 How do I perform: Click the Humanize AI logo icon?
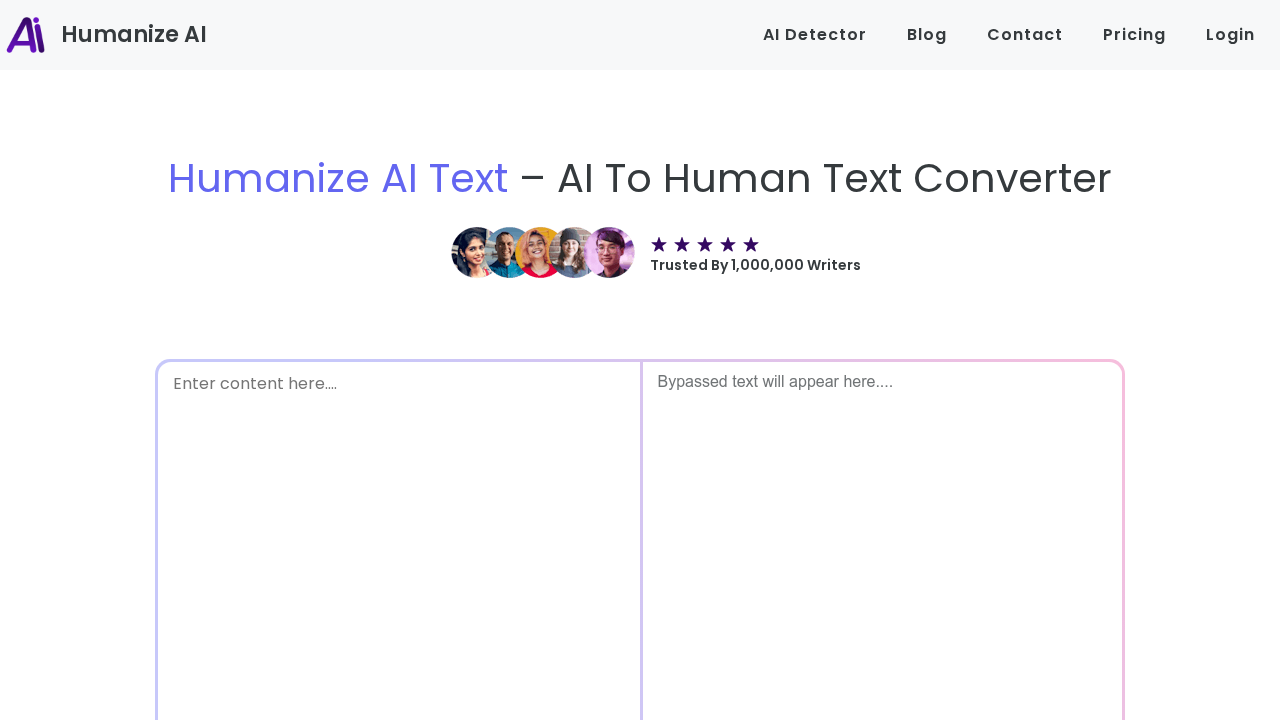pos(24,32)
